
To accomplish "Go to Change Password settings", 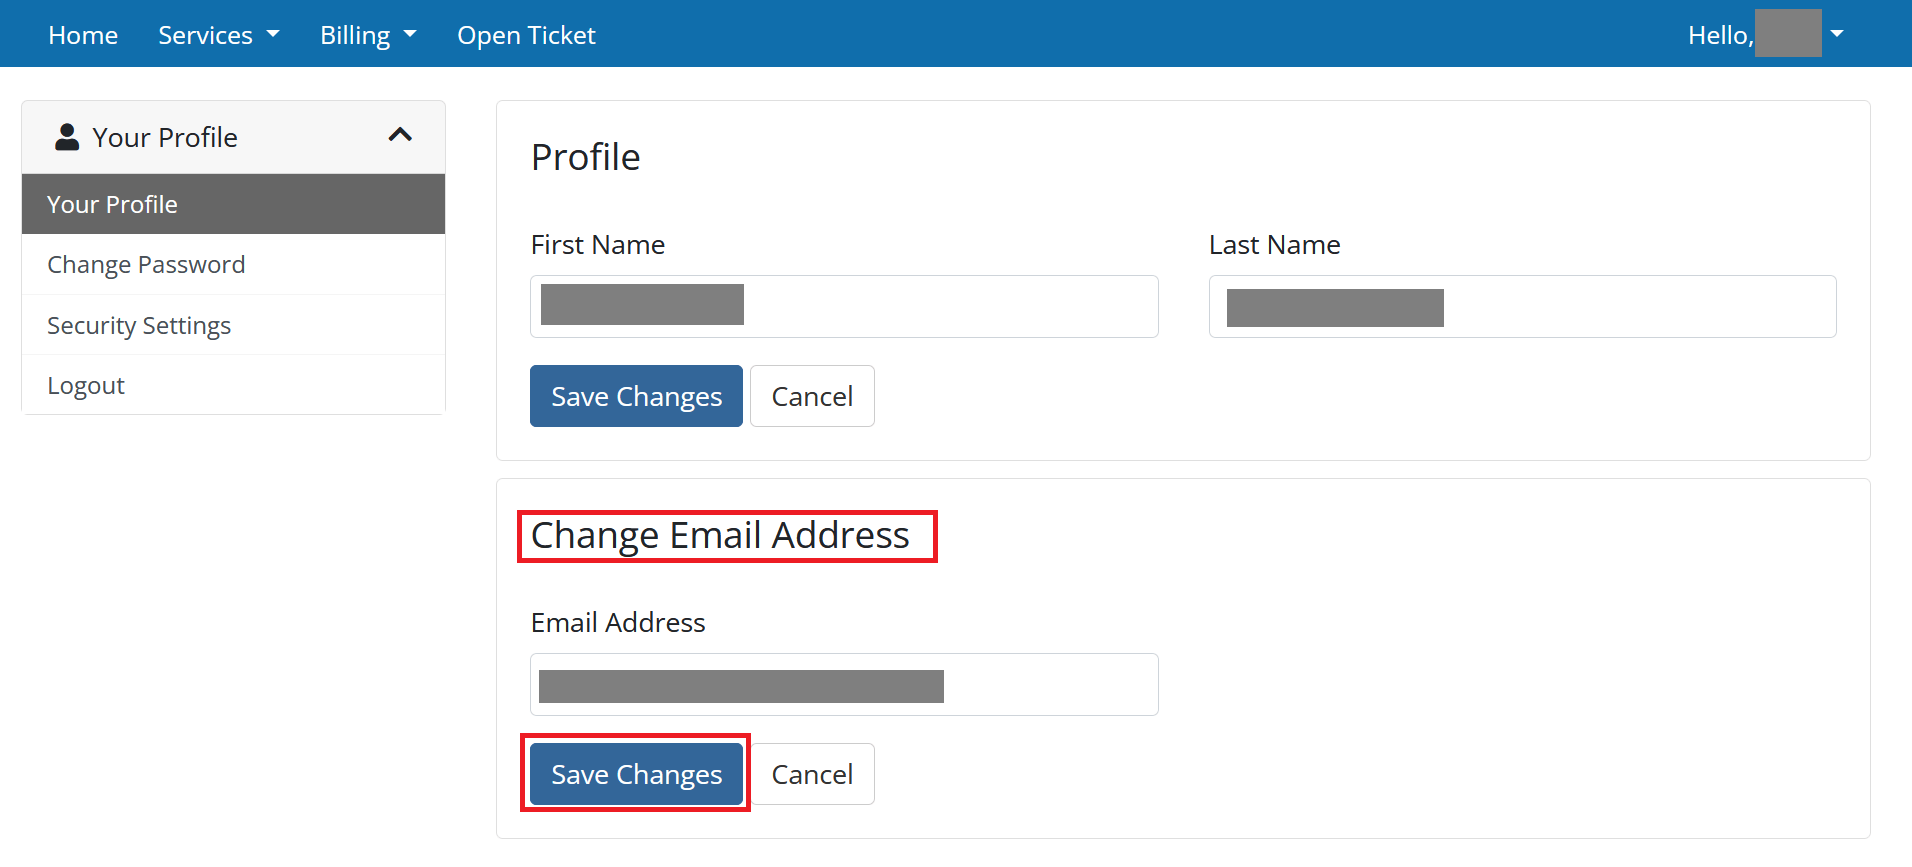I will (x=146, y=264).
